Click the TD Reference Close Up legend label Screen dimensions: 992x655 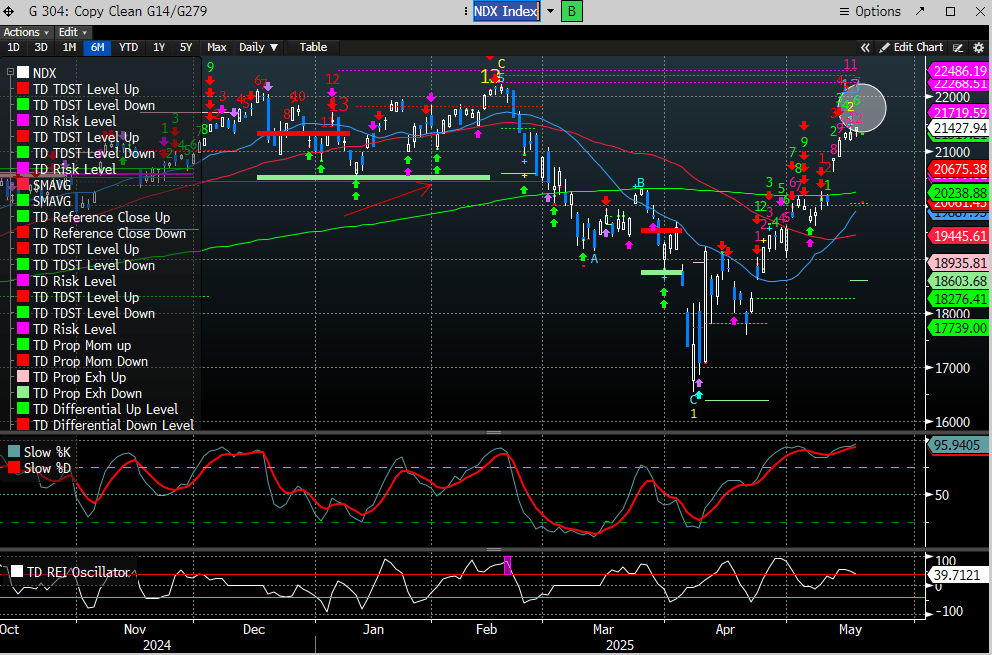(101, 217)
